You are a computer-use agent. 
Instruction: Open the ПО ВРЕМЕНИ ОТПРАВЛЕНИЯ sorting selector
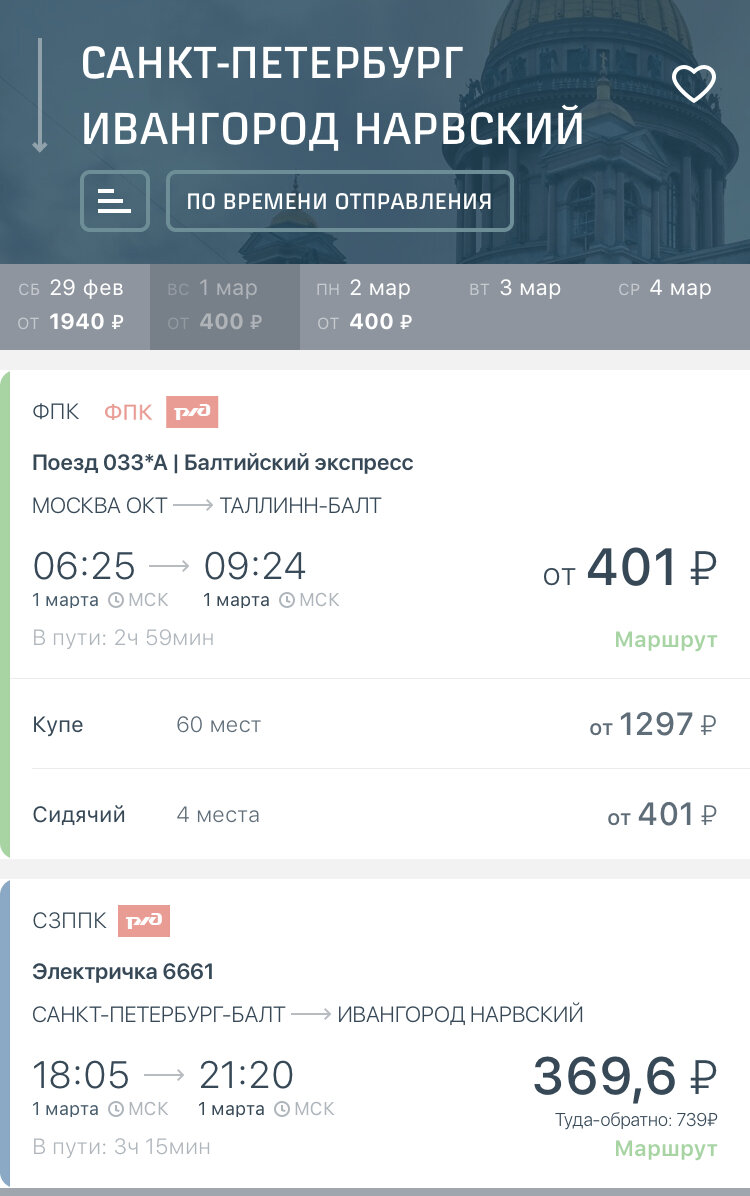pyautogui.click(x=340, y=200)
